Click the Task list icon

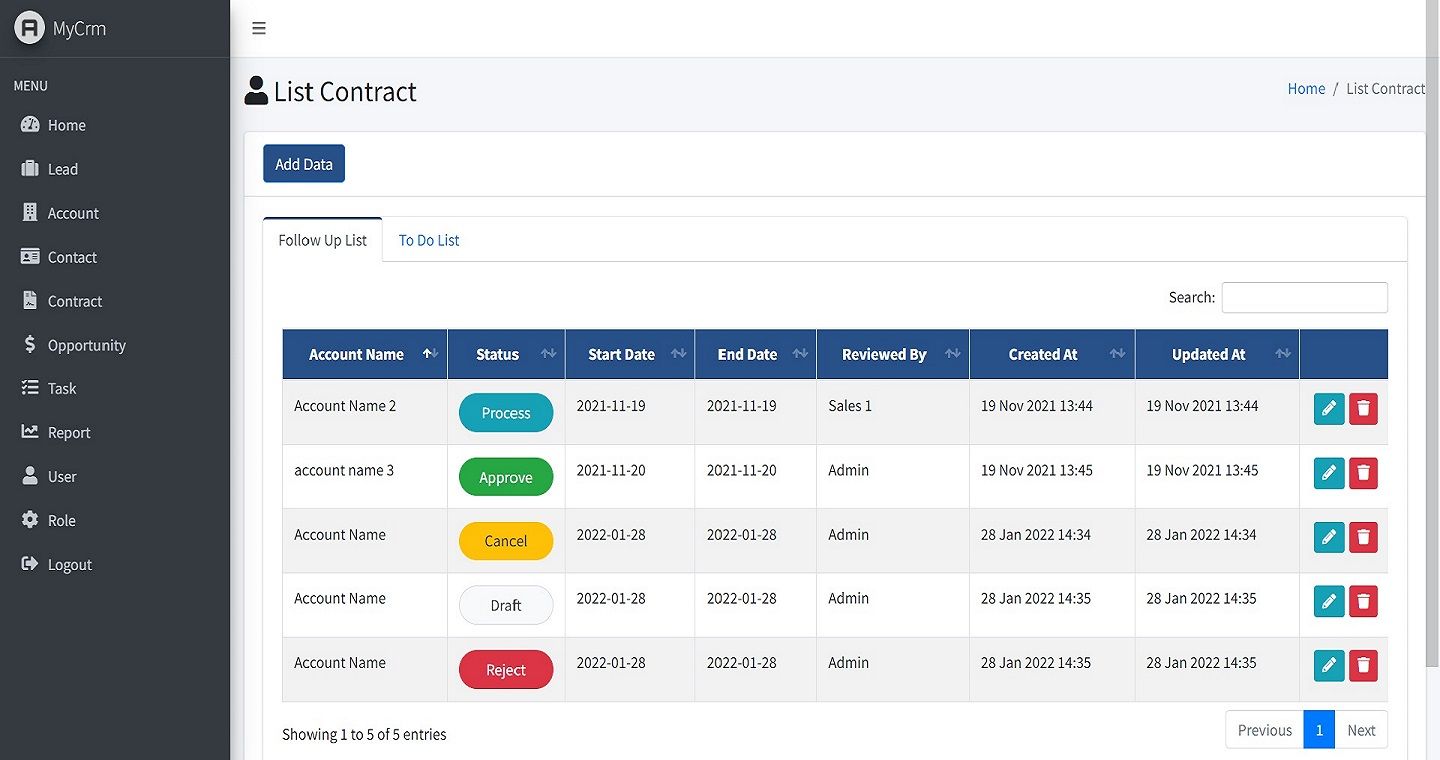pyautogui.click(x=30, y=388)
